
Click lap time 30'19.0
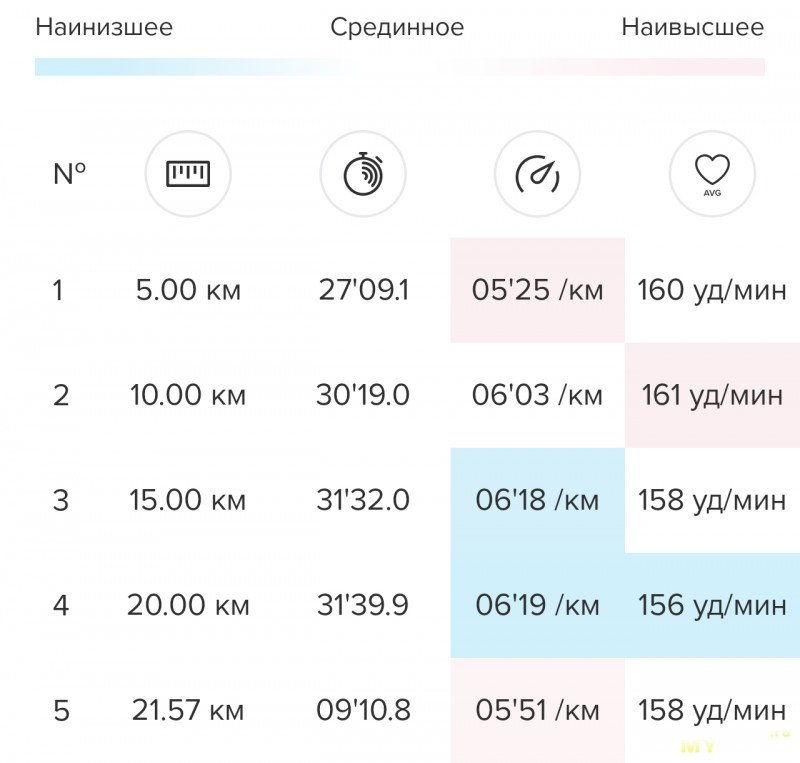[363, 395]
